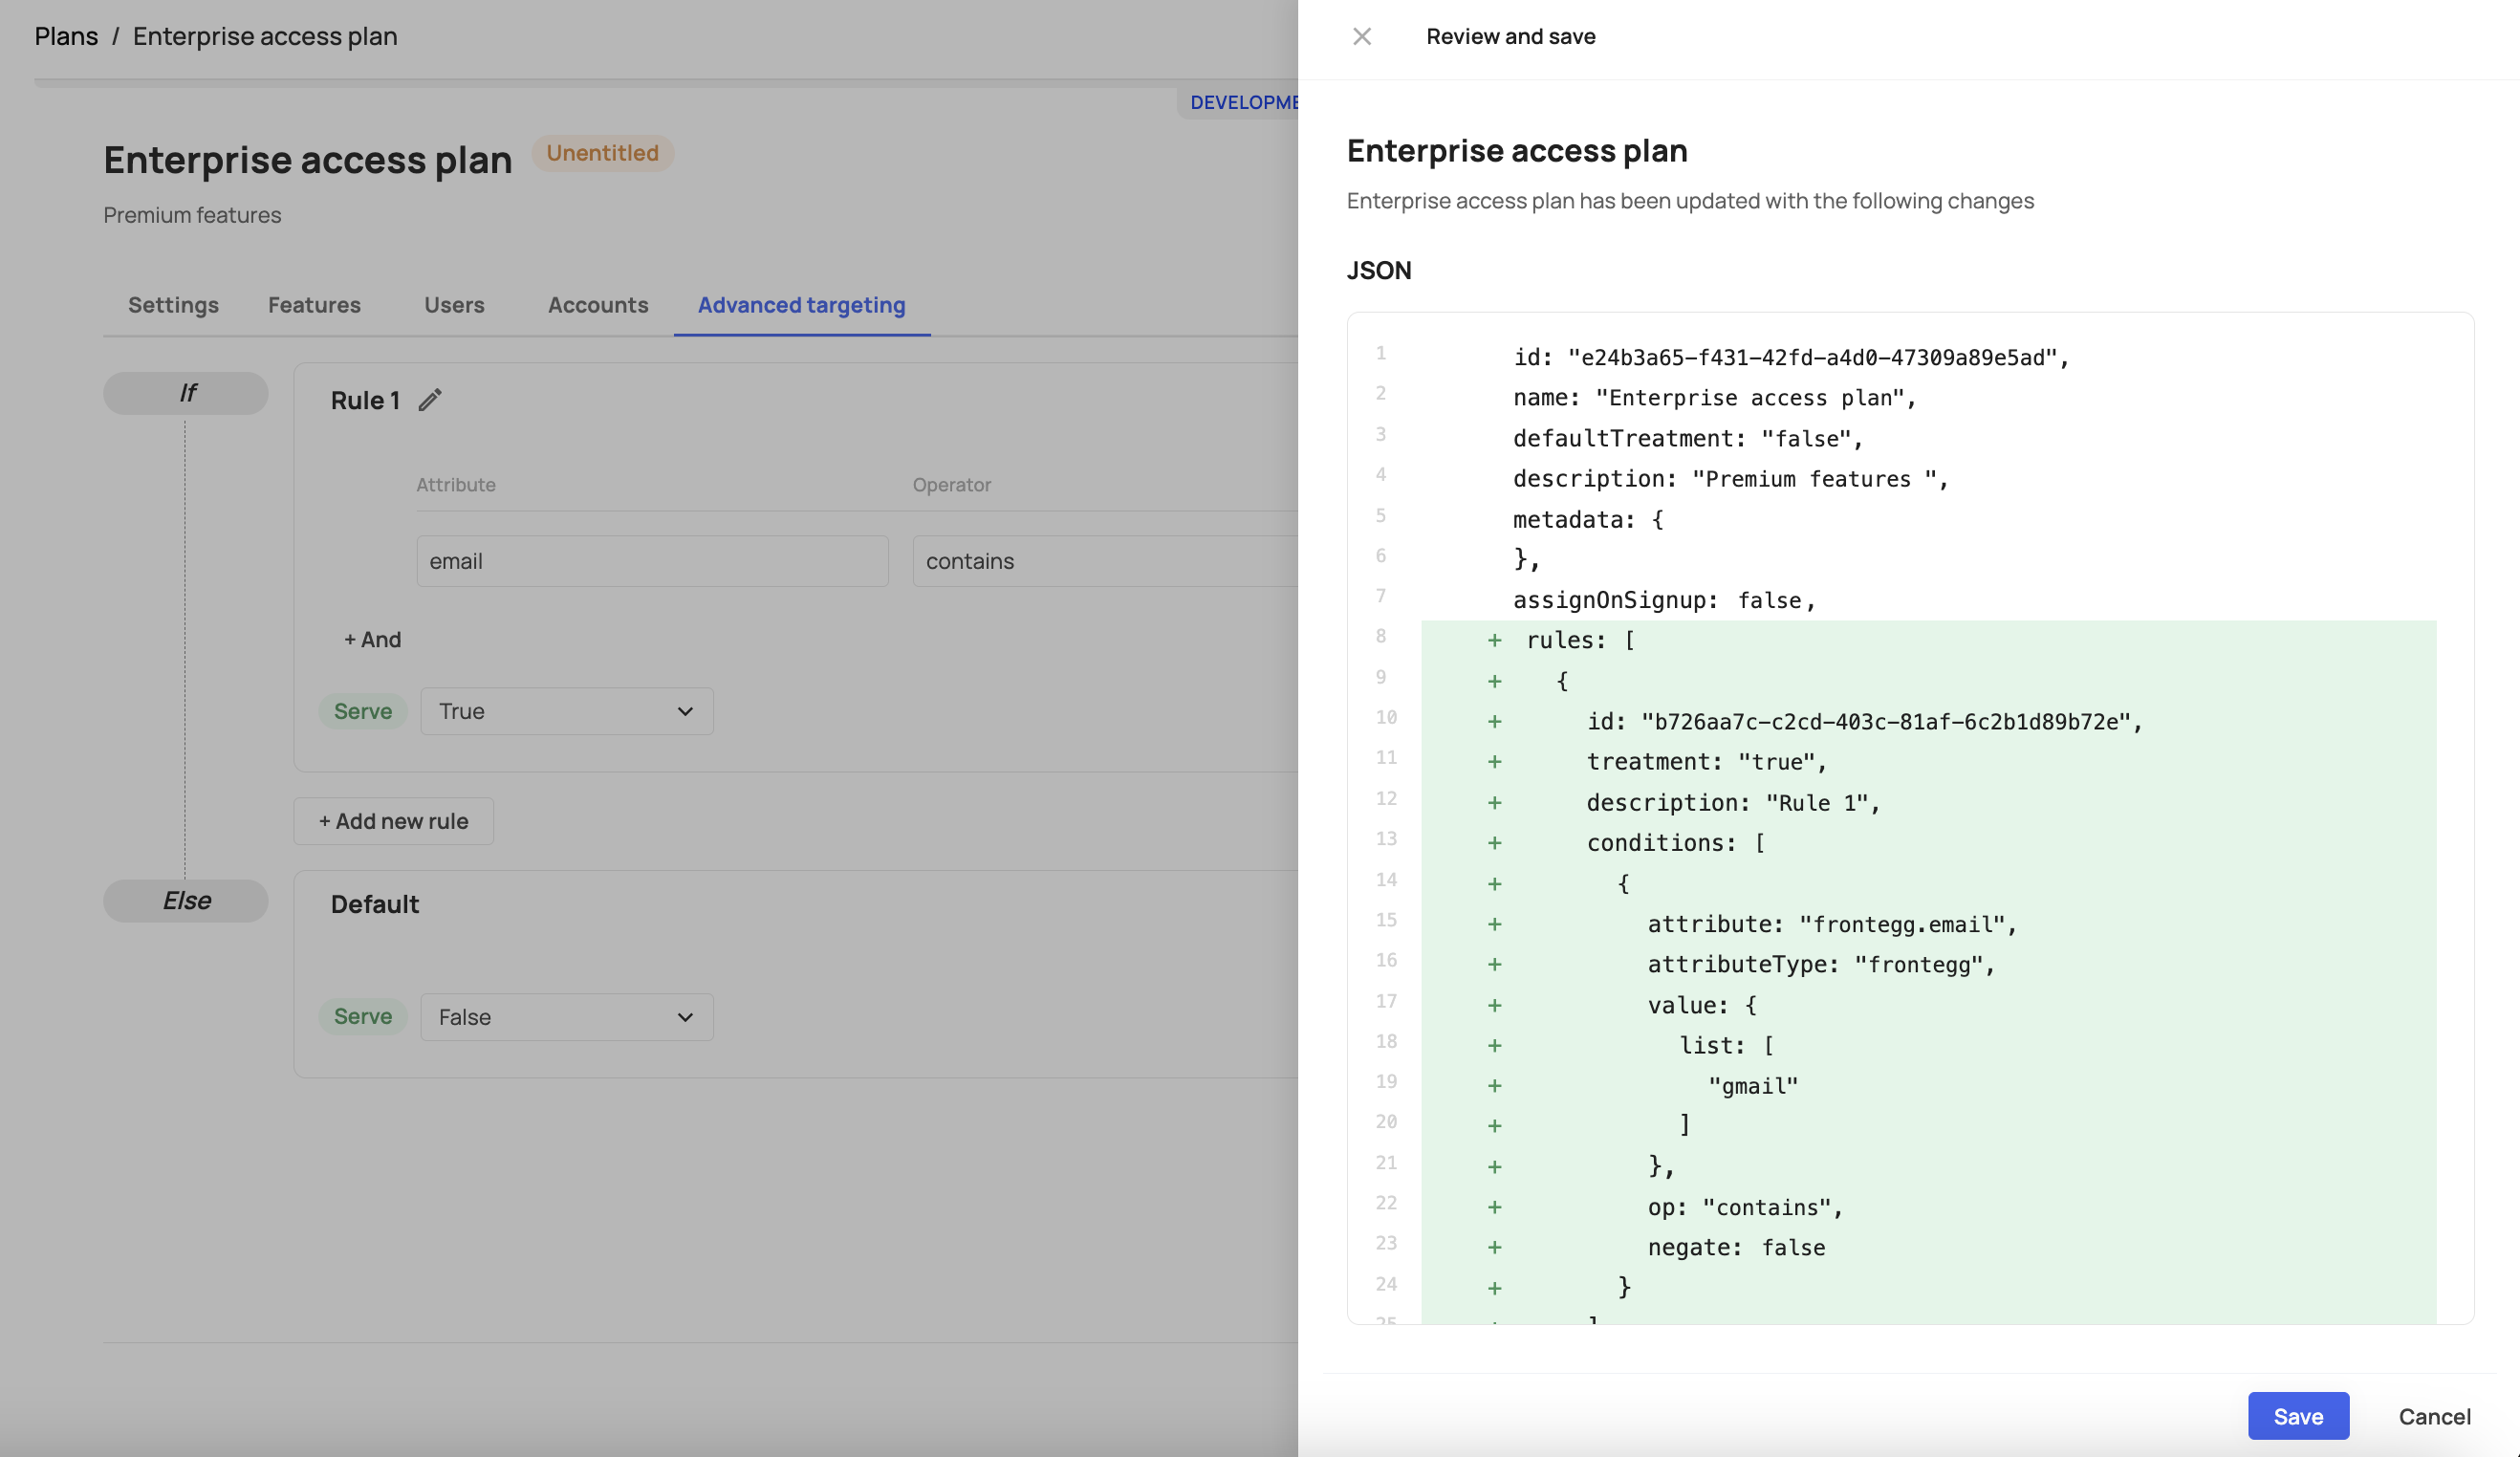Switch to the Settings tab
This screenshot has width=2520, height=1457.
coord(173,305)
